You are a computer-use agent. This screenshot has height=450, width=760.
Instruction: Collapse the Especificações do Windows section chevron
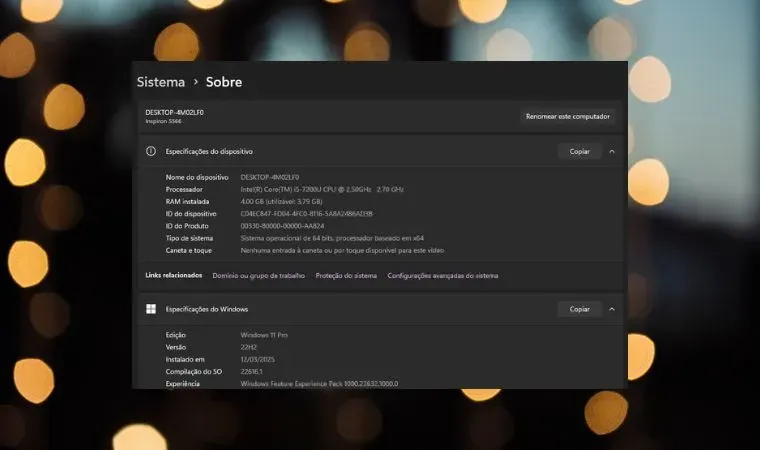coord(612,309)
